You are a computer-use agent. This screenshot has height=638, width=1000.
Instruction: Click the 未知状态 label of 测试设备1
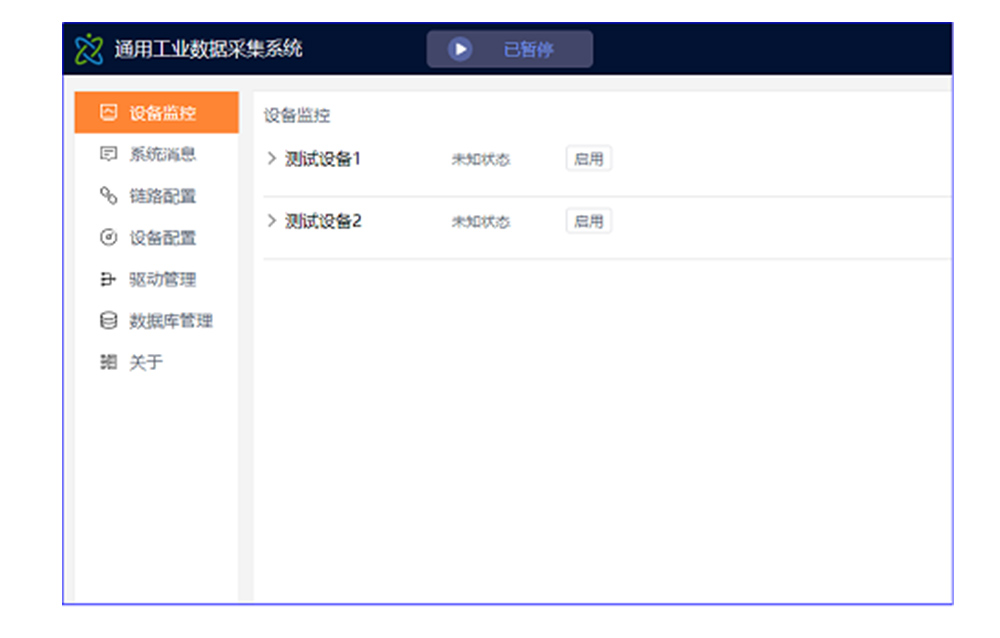tap(479, 158)
